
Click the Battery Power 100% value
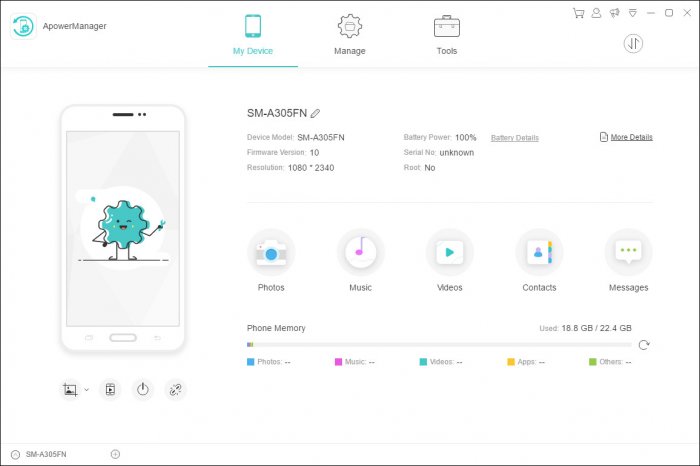[466, 137]
